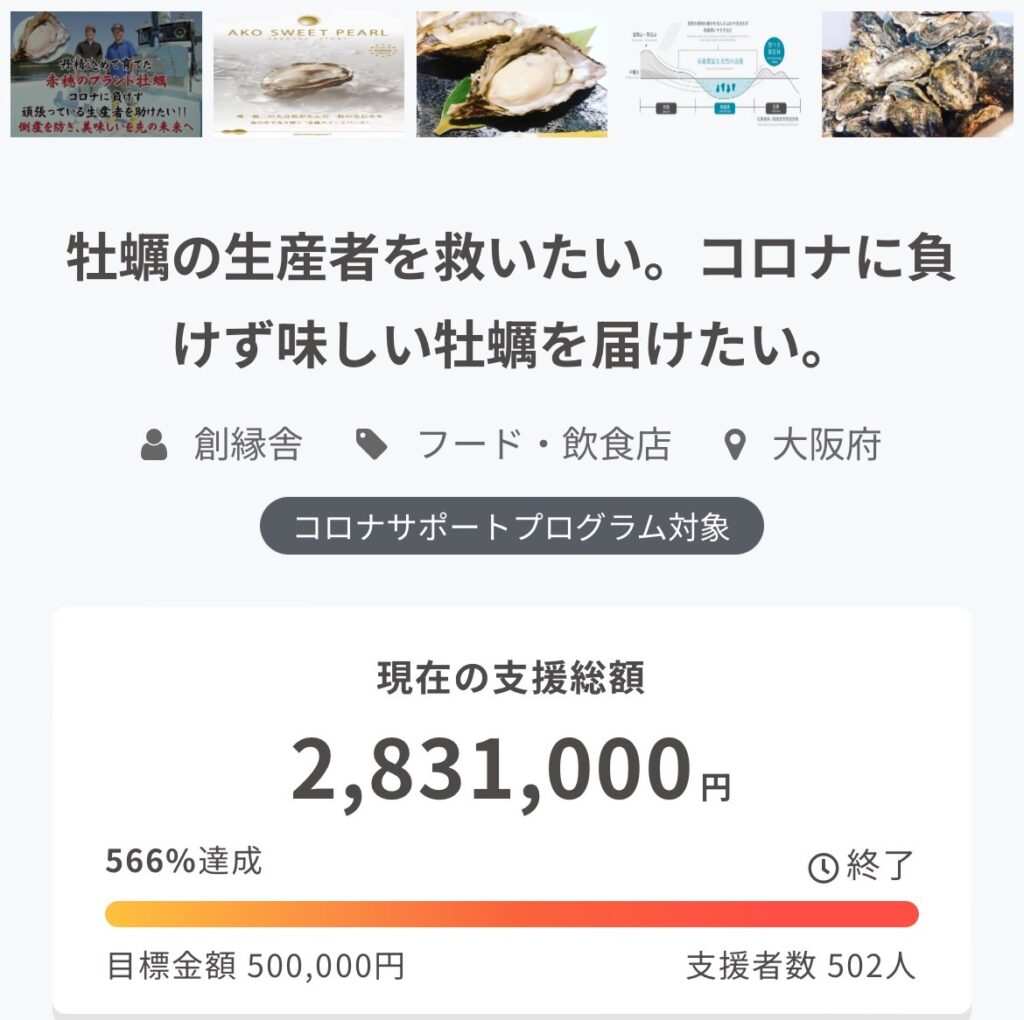The width and height of the screenshot is (1024, 1020).
Task: Select the AKO SWEET PEARL thumbnail
Action: tap(309, 74)
